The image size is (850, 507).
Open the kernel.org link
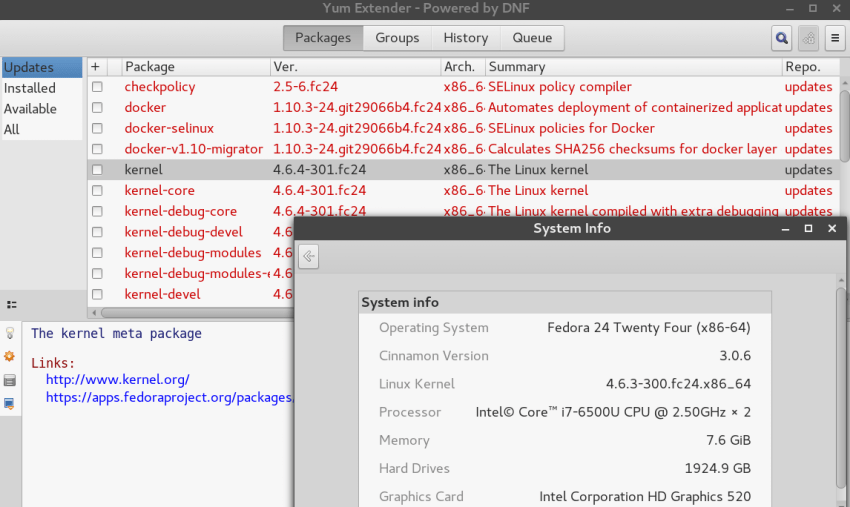118,379
